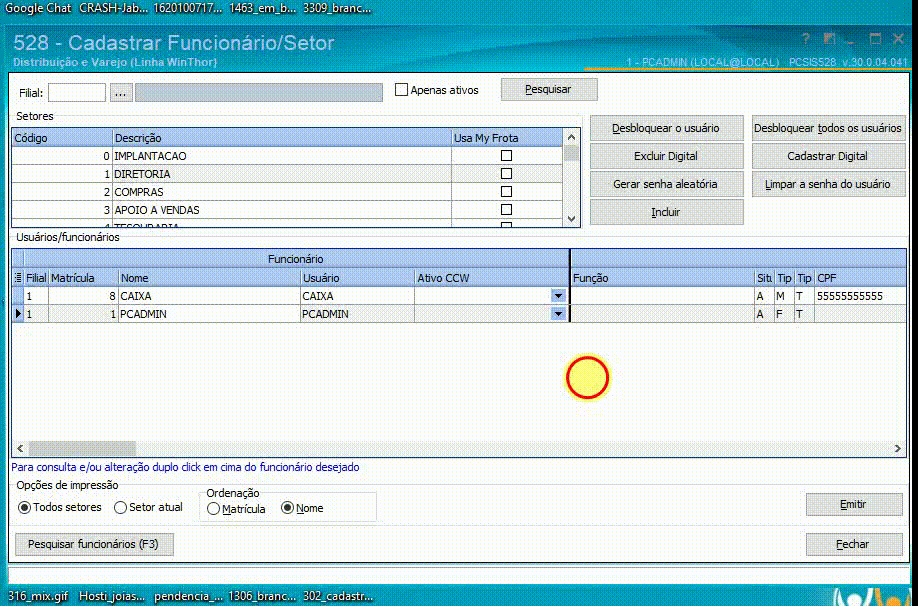Click Desbloquear o usuário button

point(666,128)
